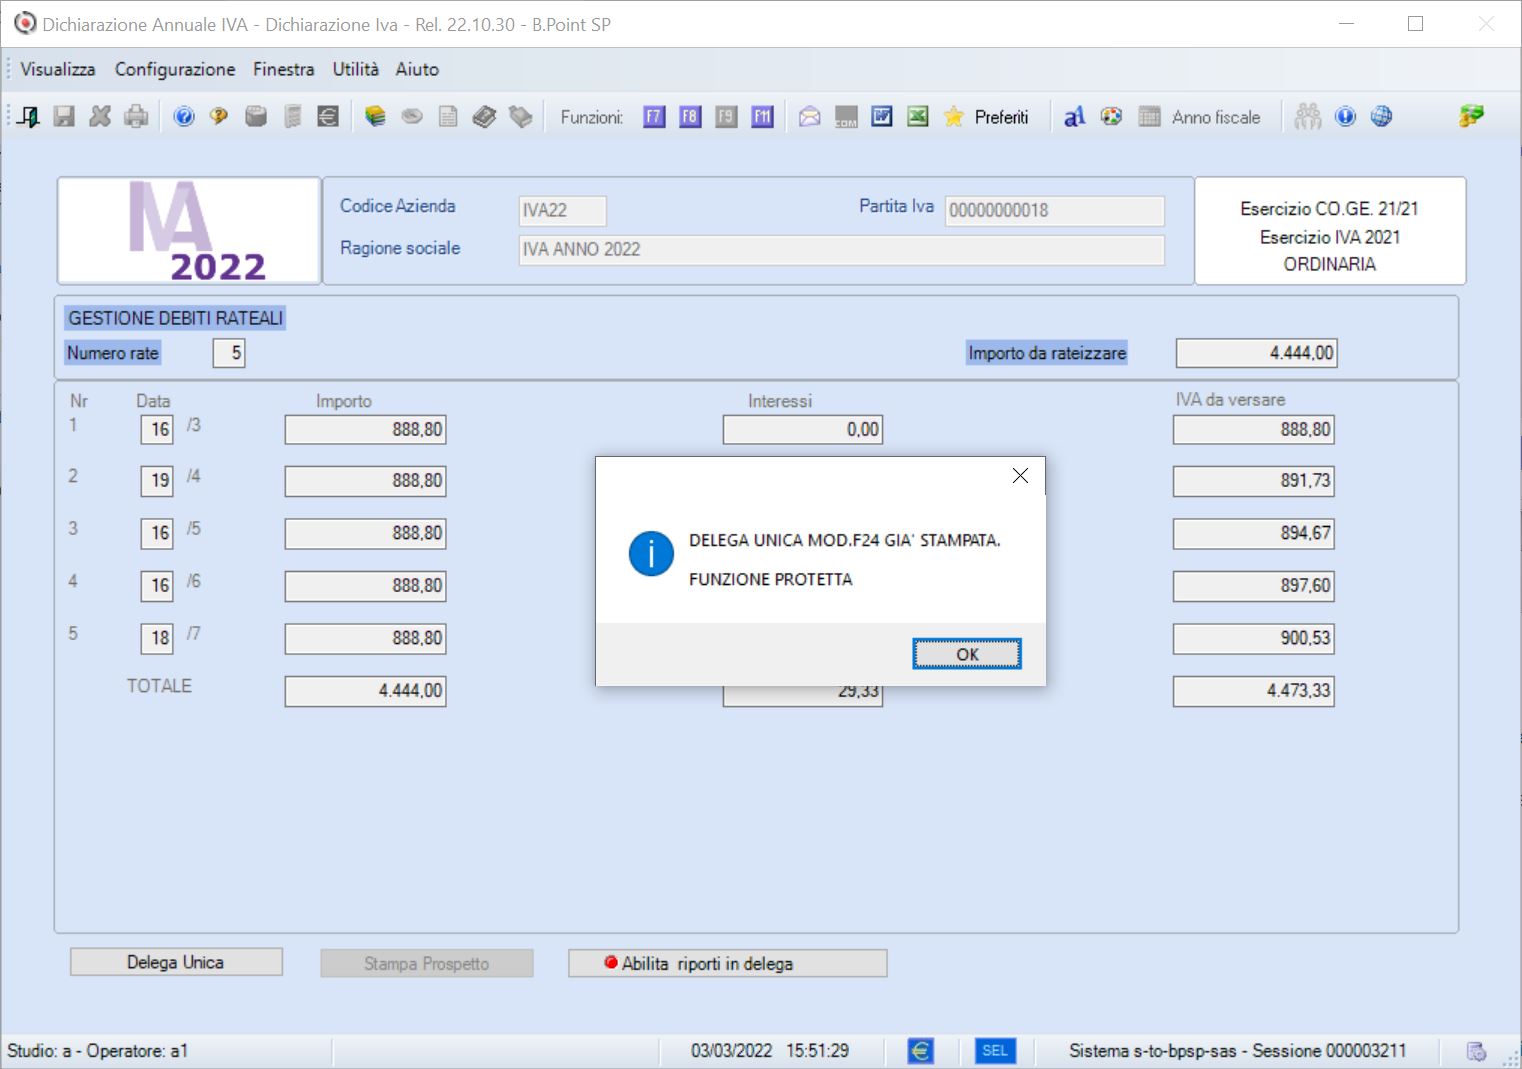This screenshot has width=1522, height=1069.
Task: Click the Codice Azienda field IVA22
Action: [x=563, y=210]
